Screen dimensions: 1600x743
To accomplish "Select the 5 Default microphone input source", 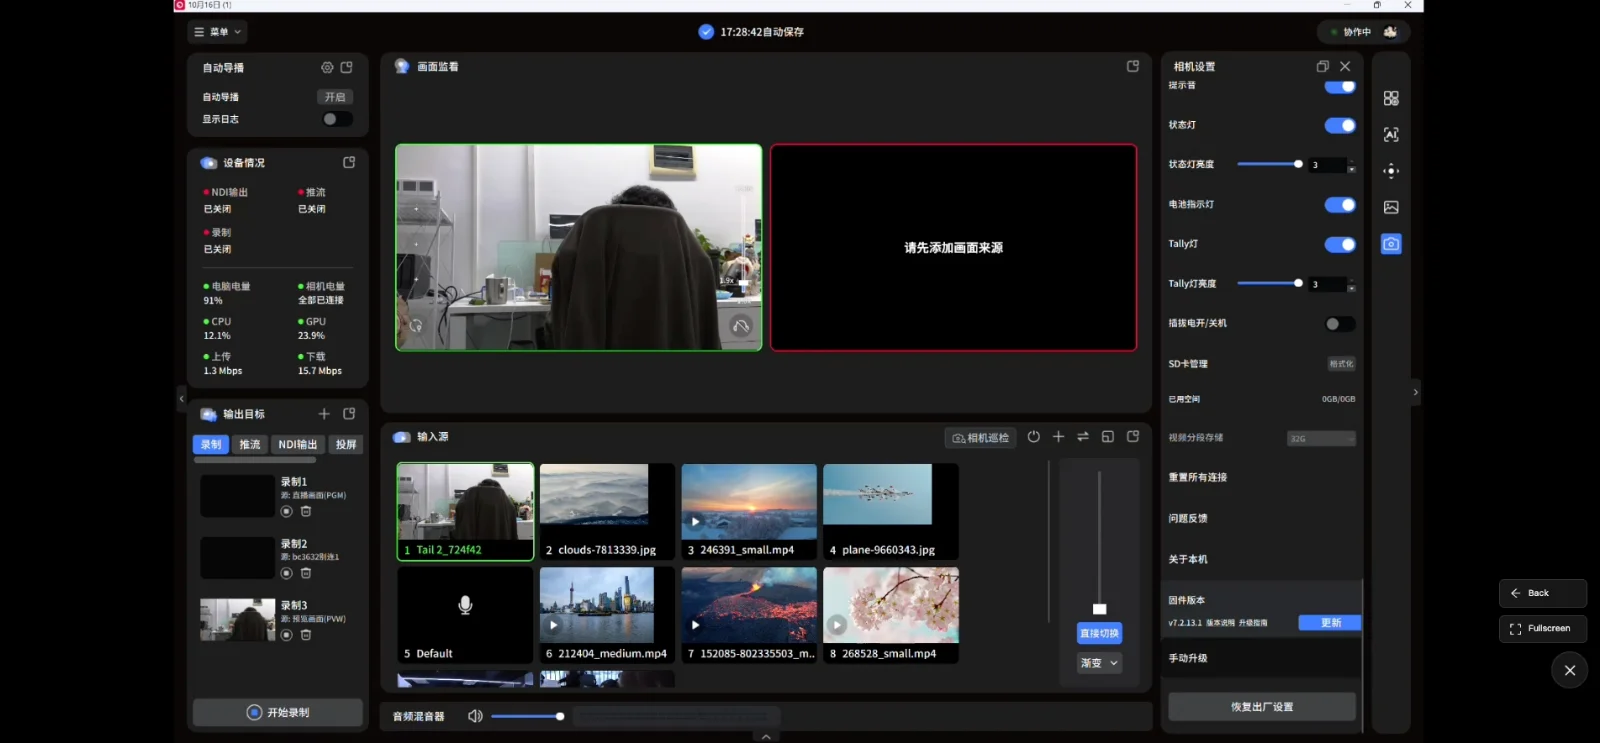I will click(465, 615).
